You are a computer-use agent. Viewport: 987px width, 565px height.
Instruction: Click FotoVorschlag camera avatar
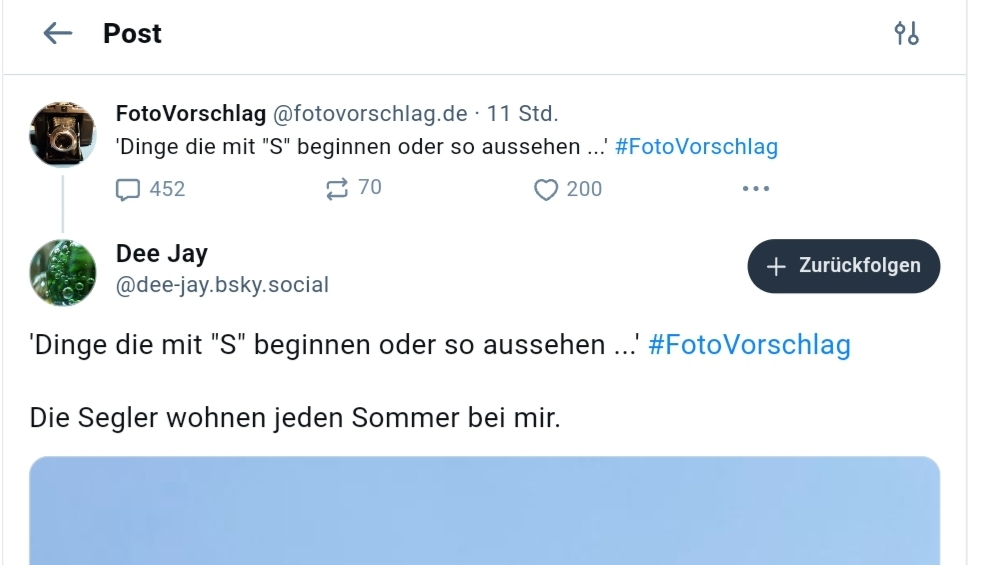pos(63,133)
